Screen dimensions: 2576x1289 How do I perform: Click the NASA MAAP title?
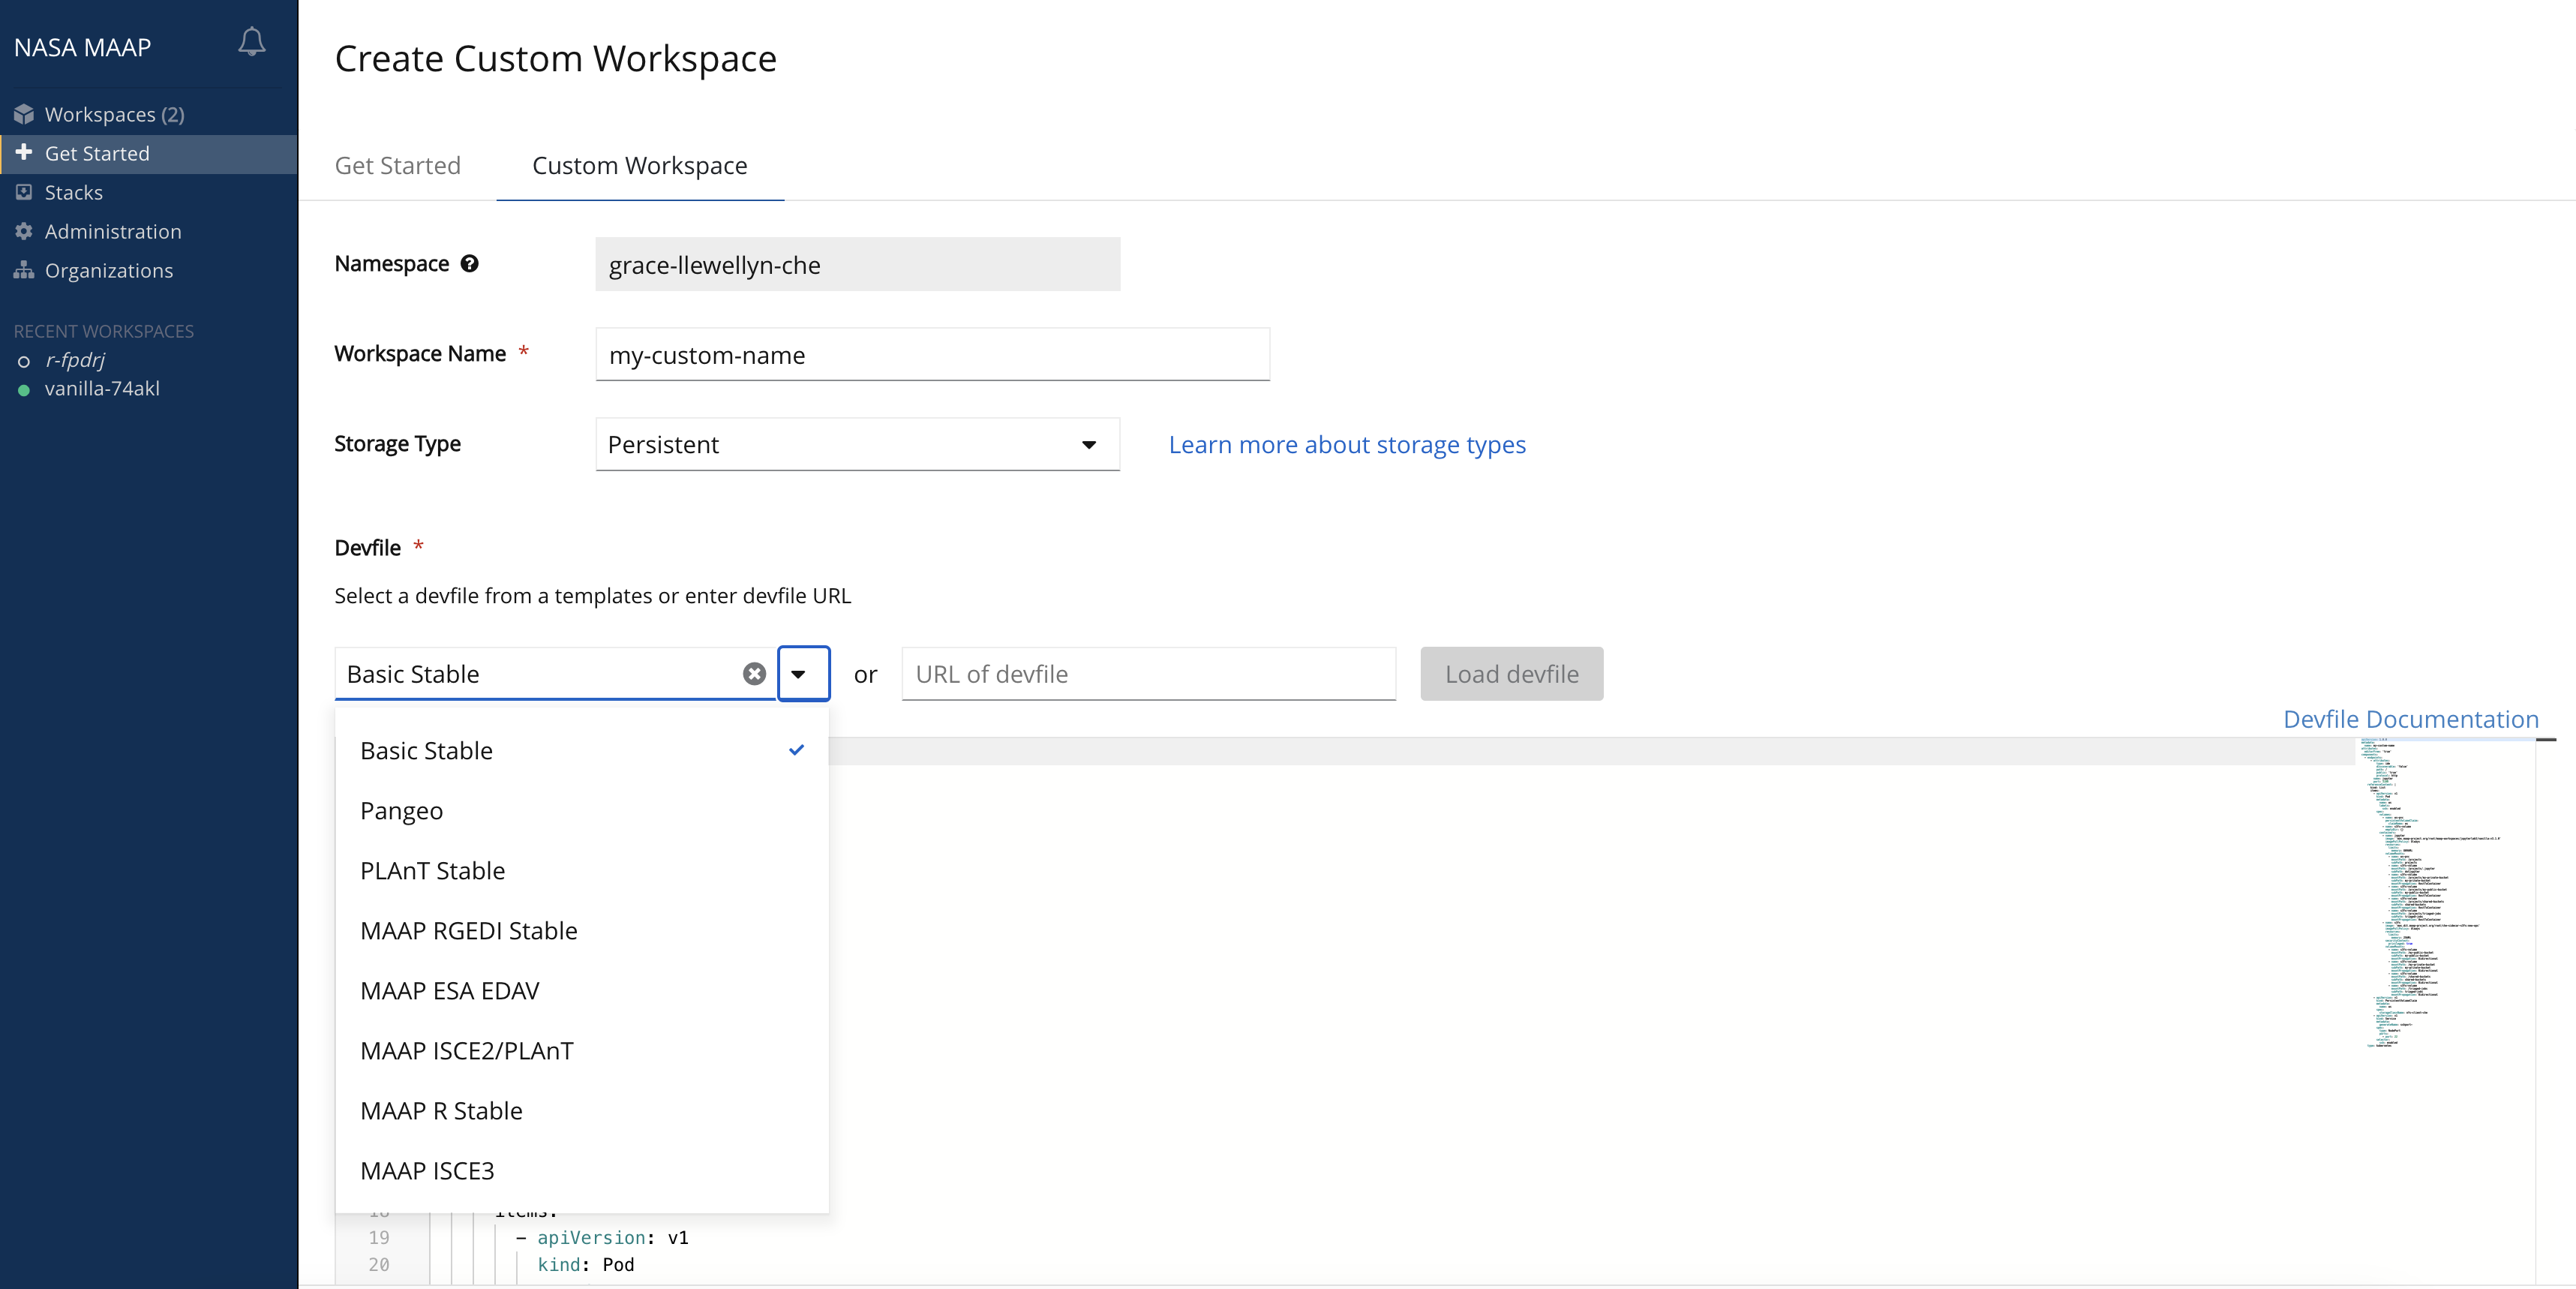click(83, 47)
